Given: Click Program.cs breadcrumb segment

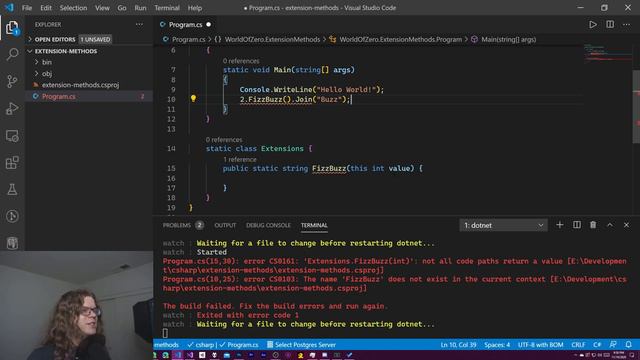Looking at the screenshot, I should pos(188,40).
